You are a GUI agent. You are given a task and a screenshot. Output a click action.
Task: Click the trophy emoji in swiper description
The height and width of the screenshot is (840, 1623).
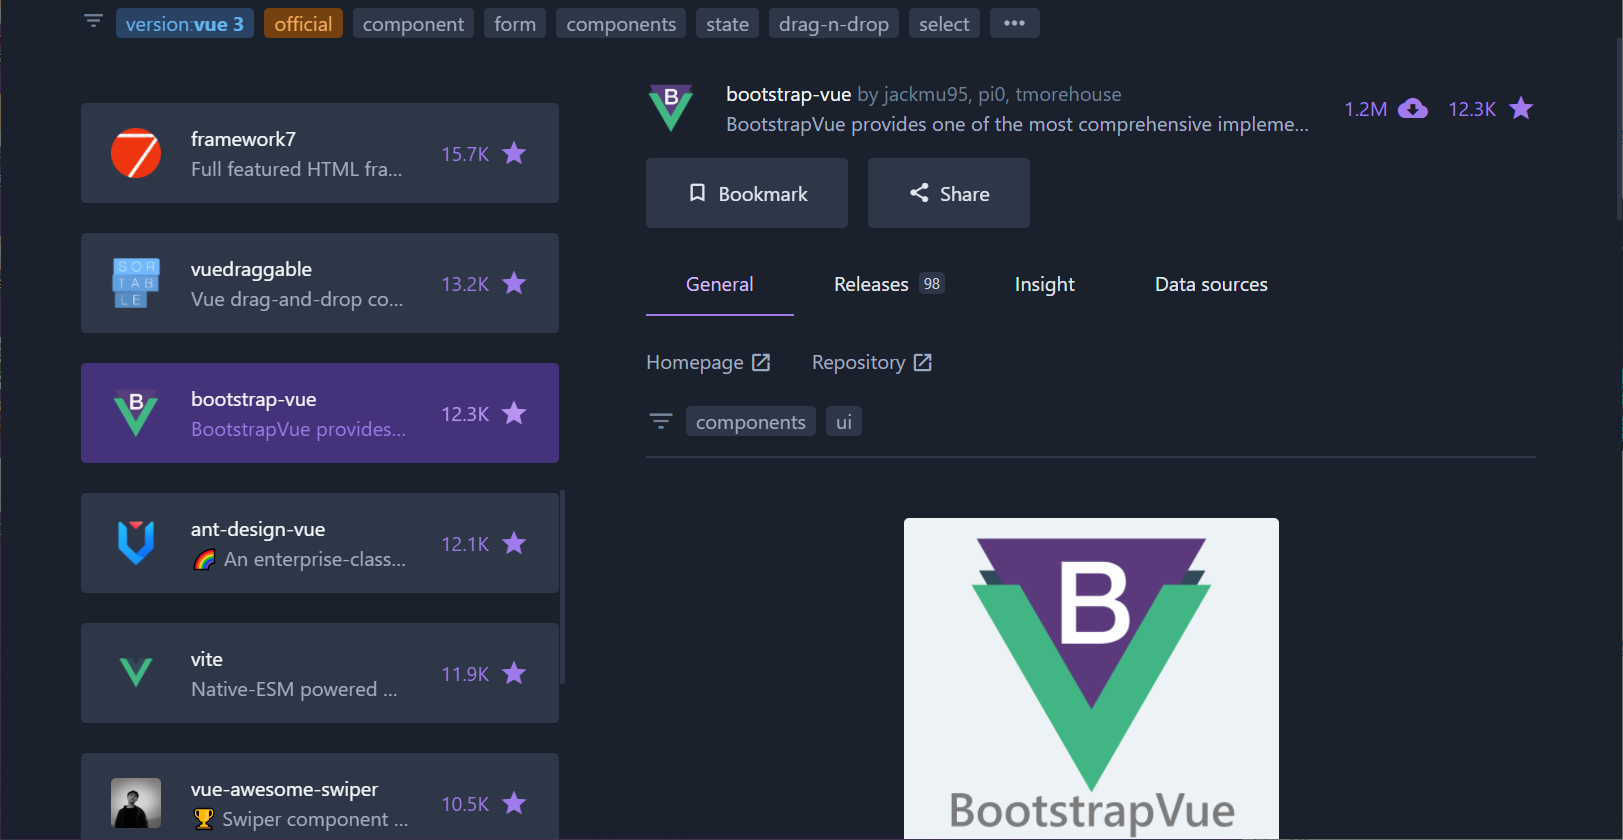point(204,819)
